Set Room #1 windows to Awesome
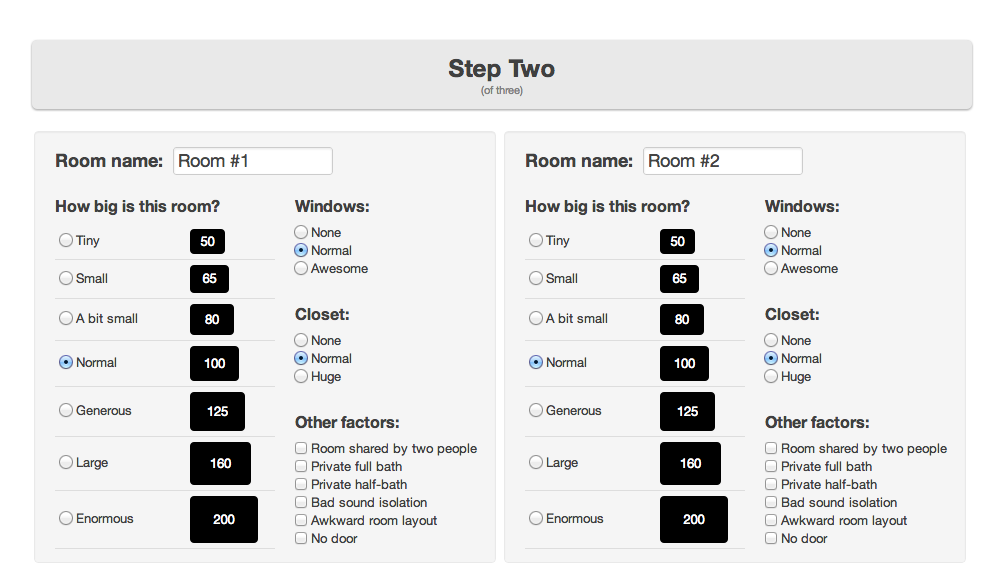 tap(301, 269)
